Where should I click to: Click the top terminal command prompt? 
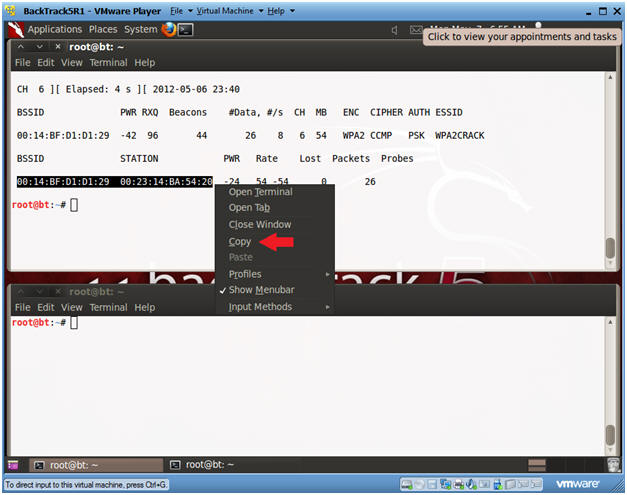pyautogui.click(x=44, y=205)
